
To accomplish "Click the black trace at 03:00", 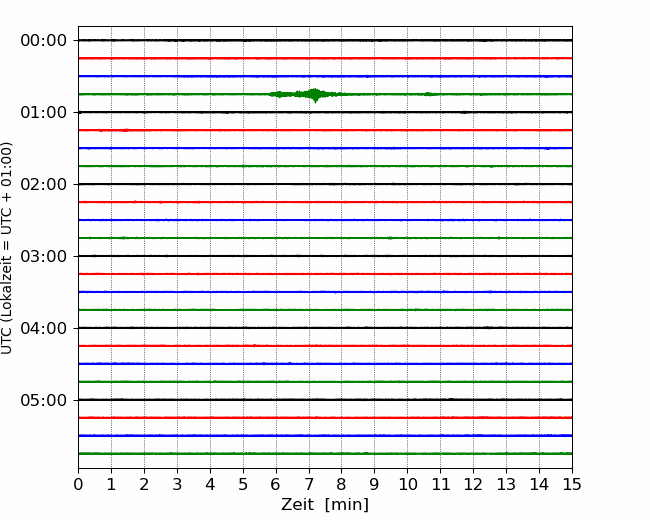I will pyautogui.click(x=325, y=256).
